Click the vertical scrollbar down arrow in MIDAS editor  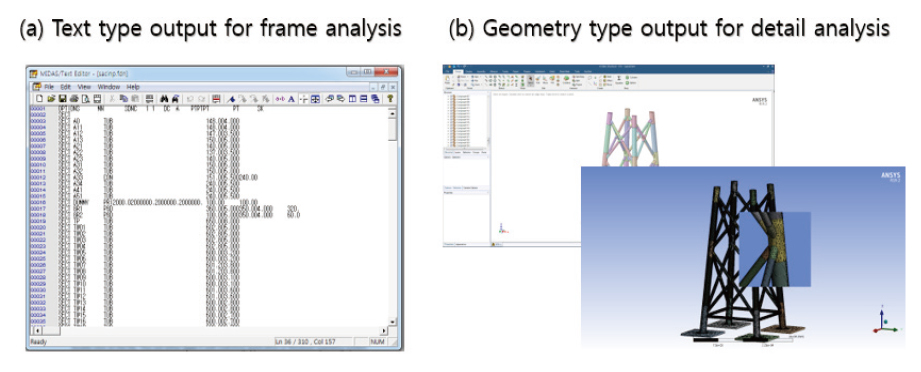[x=392, y=322]
